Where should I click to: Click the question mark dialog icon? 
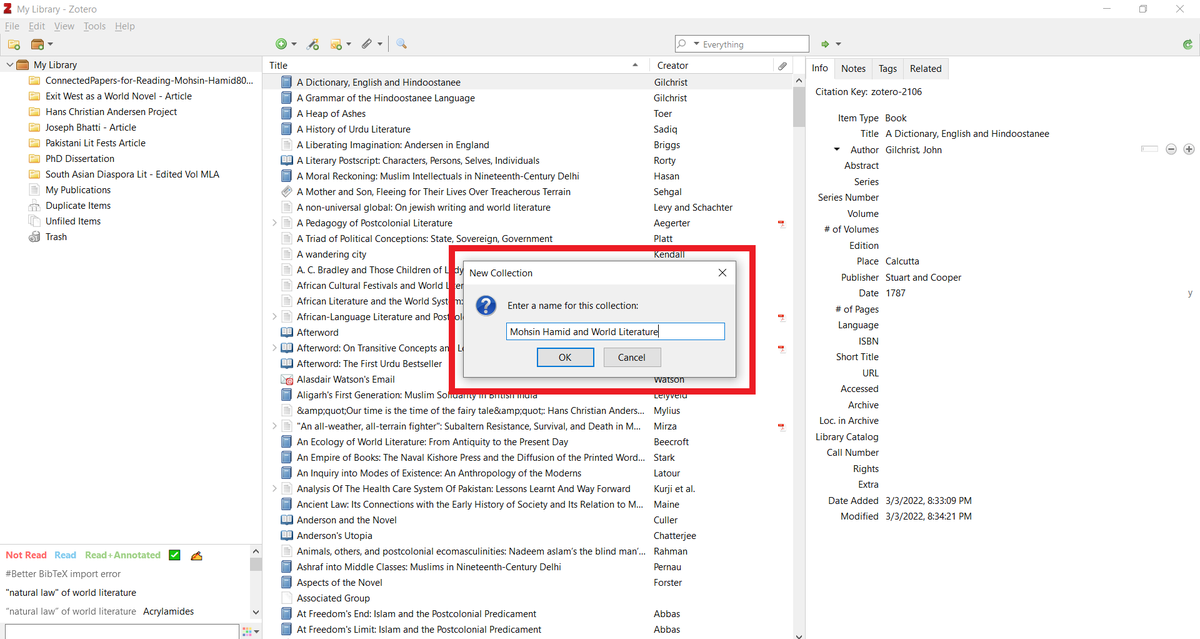click(x=485, y=306)
